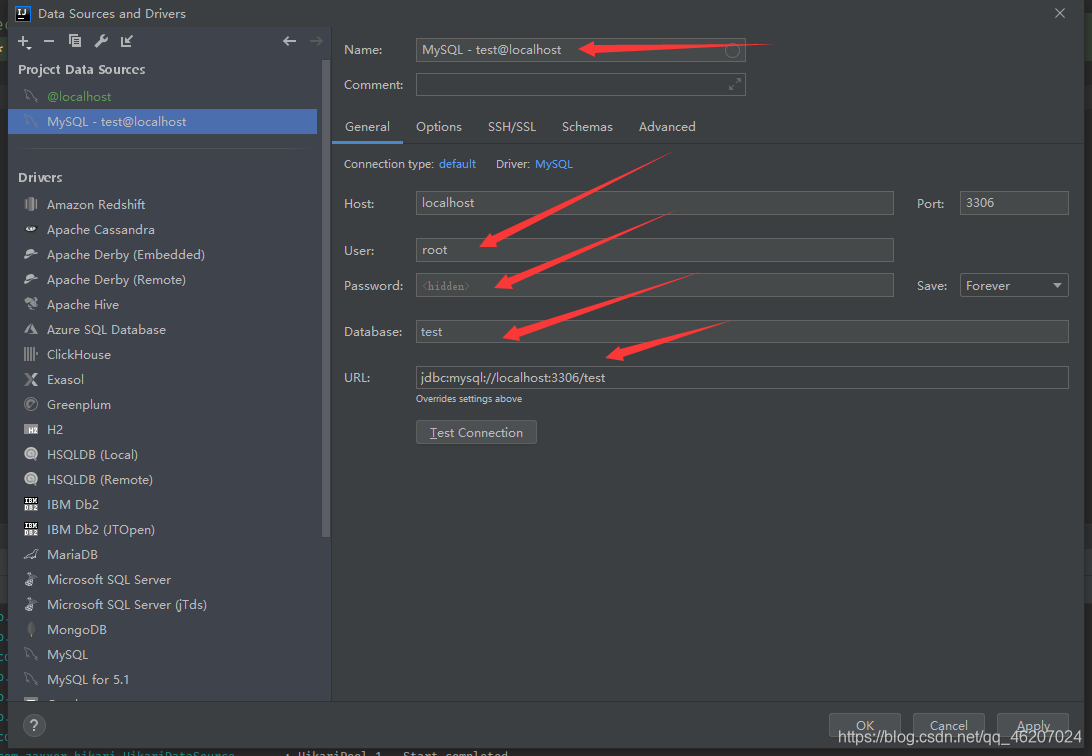Screen dimensions: 1092x756
Task: Confirm with the OK button
Action: 864,725
